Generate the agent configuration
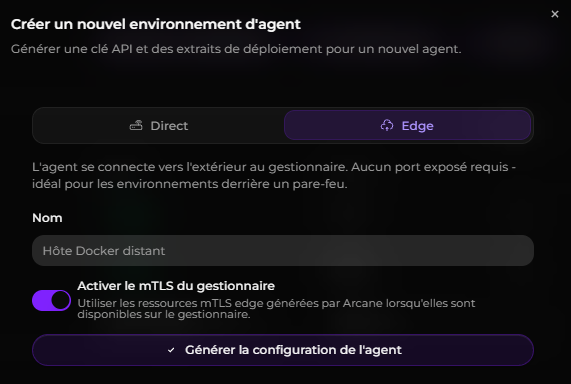This screenshot has width=571, height=384. click(x=283, y=350)
